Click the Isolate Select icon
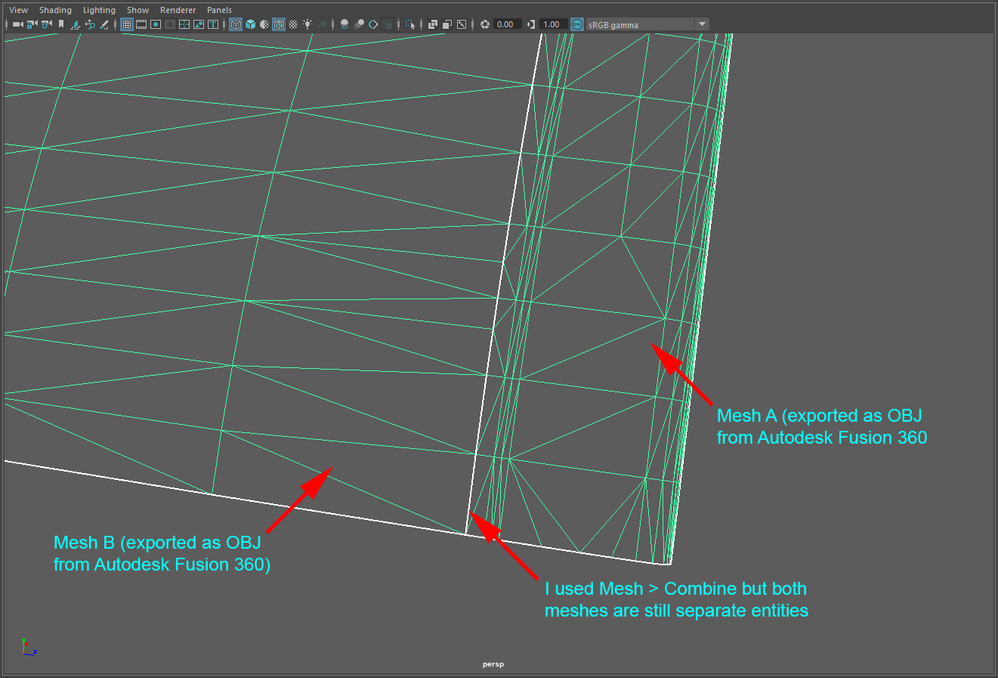 (410, 24)
